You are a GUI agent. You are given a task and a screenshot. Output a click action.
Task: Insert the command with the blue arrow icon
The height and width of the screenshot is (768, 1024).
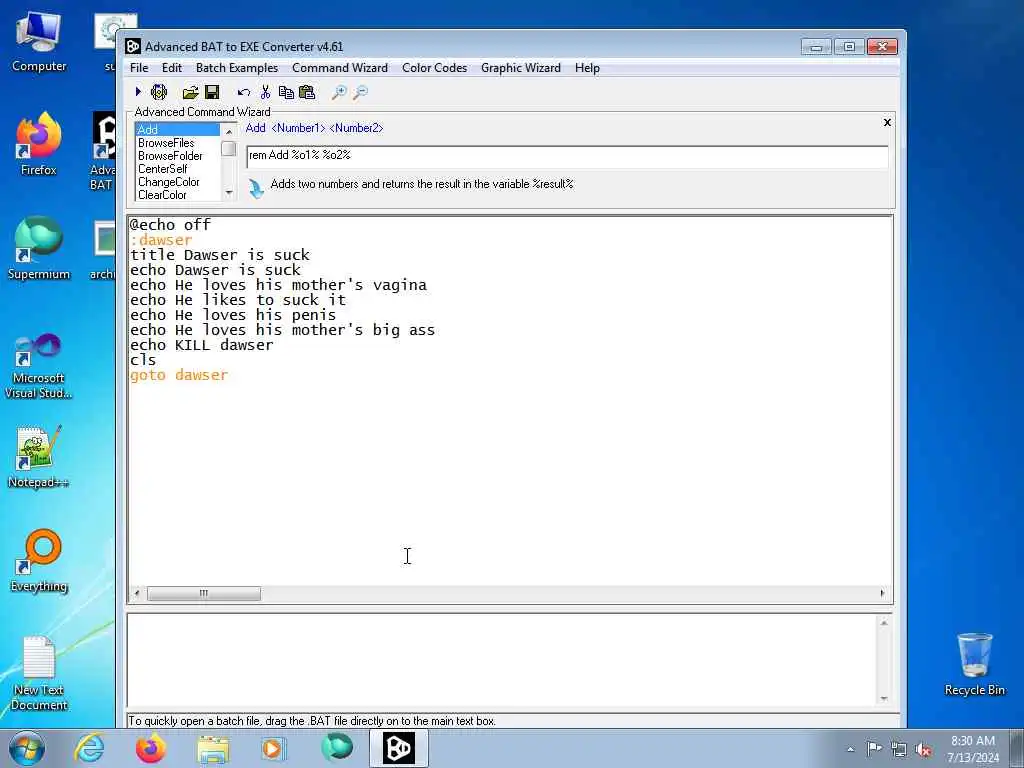coord(256,188)
